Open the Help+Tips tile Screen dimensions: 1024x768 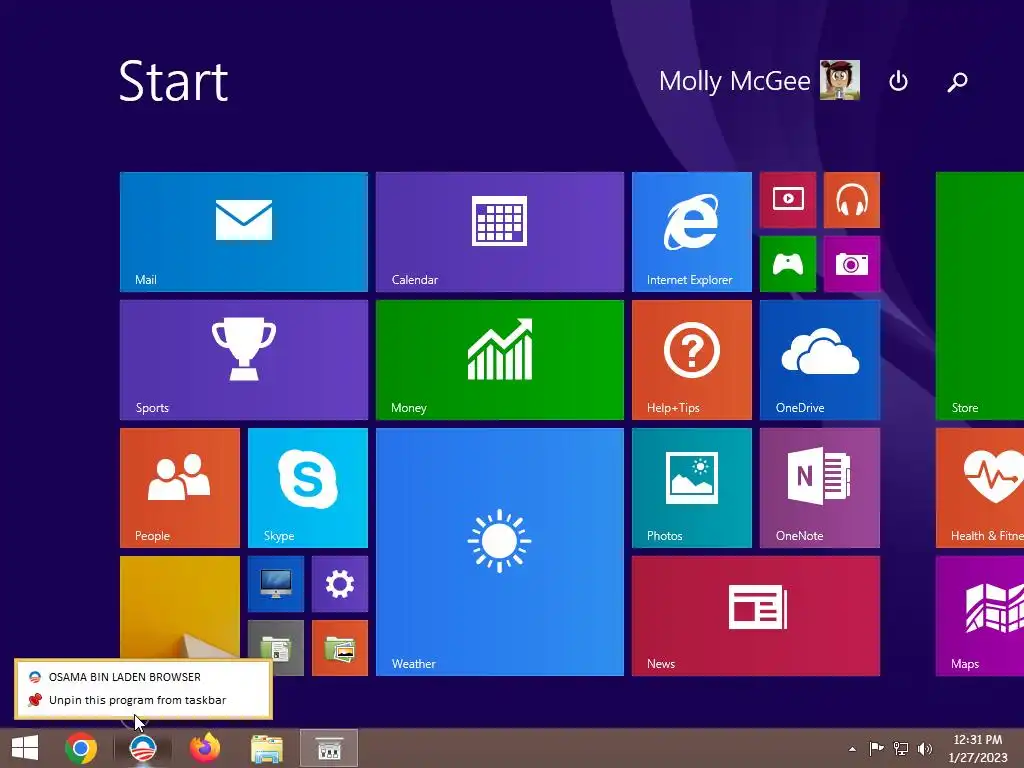pyautogui.click(x=692, y=360)
